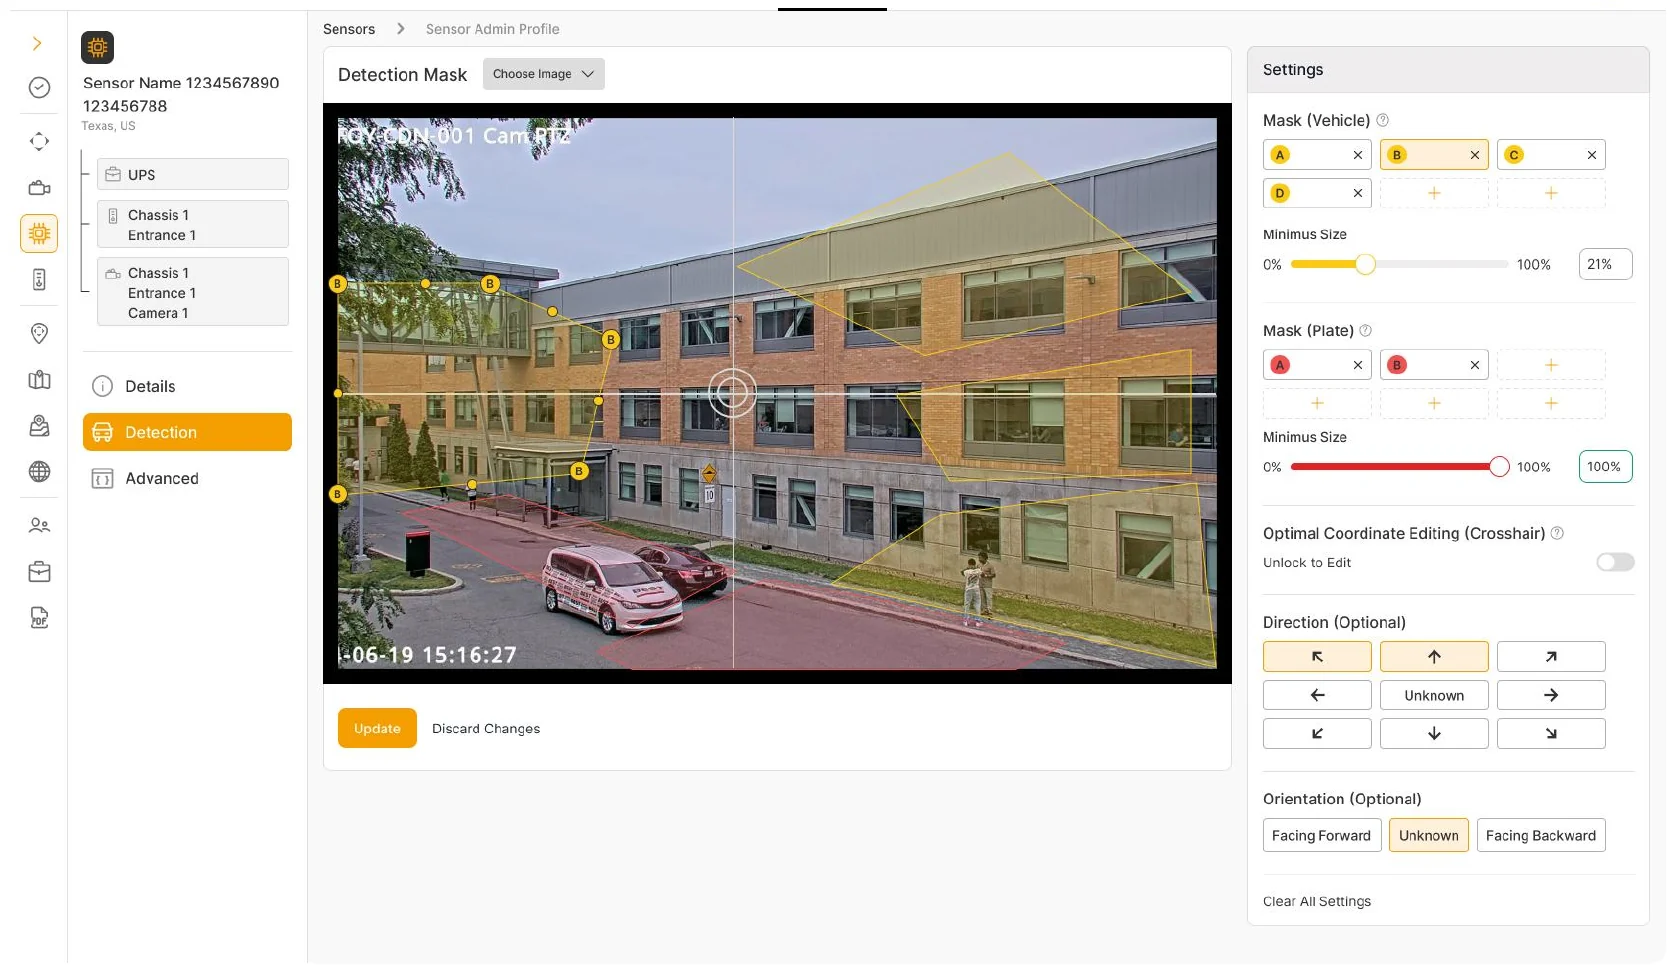Open the Choose Image dropdown
Viewport: 1671px width, 972px height.
[x=544, y=74]
